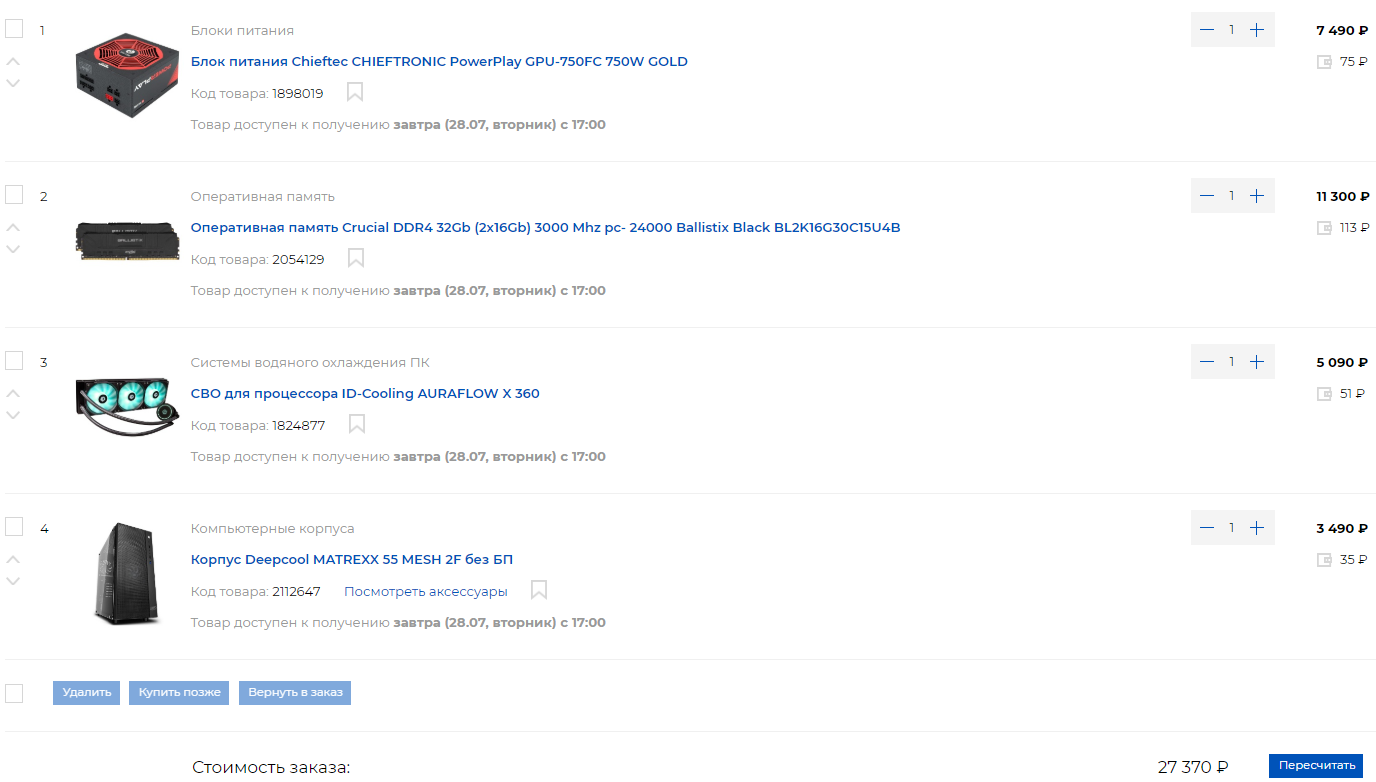Click the price 3 490 ₽
The image size is (1376, 782).
1342,529
